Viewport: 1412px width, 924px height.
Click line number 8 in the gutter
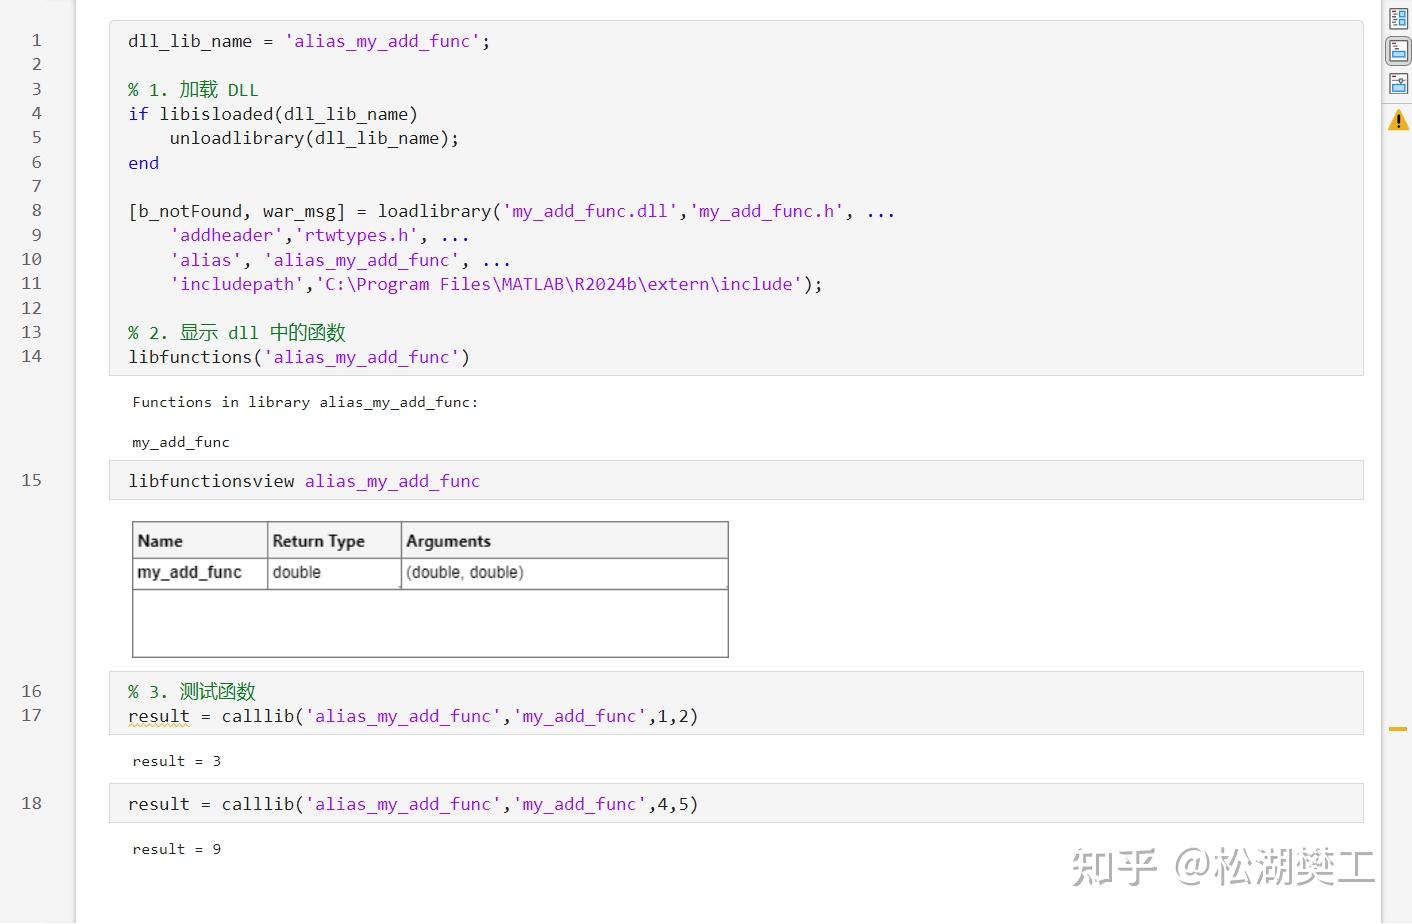tap(36, 210)
